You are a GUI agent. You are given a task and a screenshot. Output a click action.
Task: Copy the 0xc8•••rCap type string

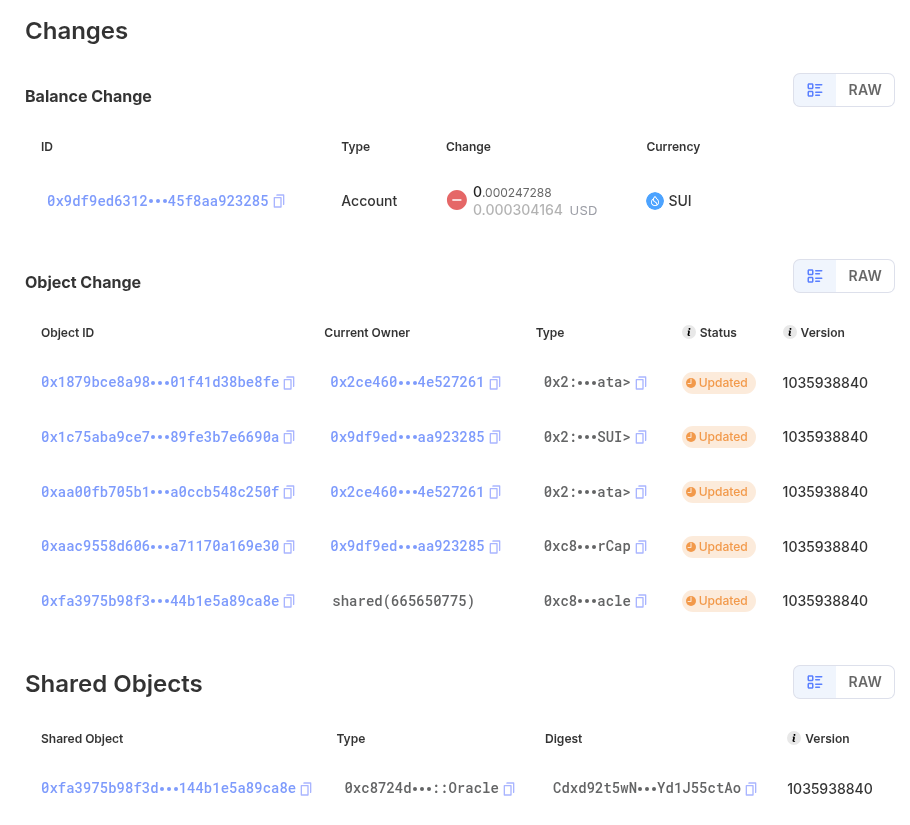click(x=641, y=547)
